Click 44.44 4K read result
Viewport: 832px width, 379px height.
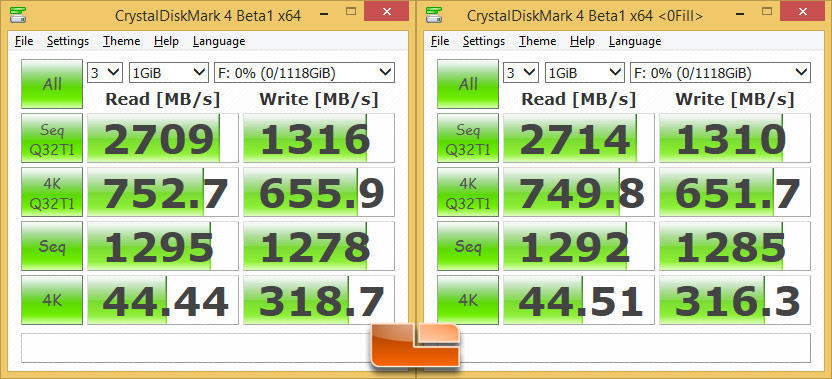pyautogui.click(x=163, y=300)
